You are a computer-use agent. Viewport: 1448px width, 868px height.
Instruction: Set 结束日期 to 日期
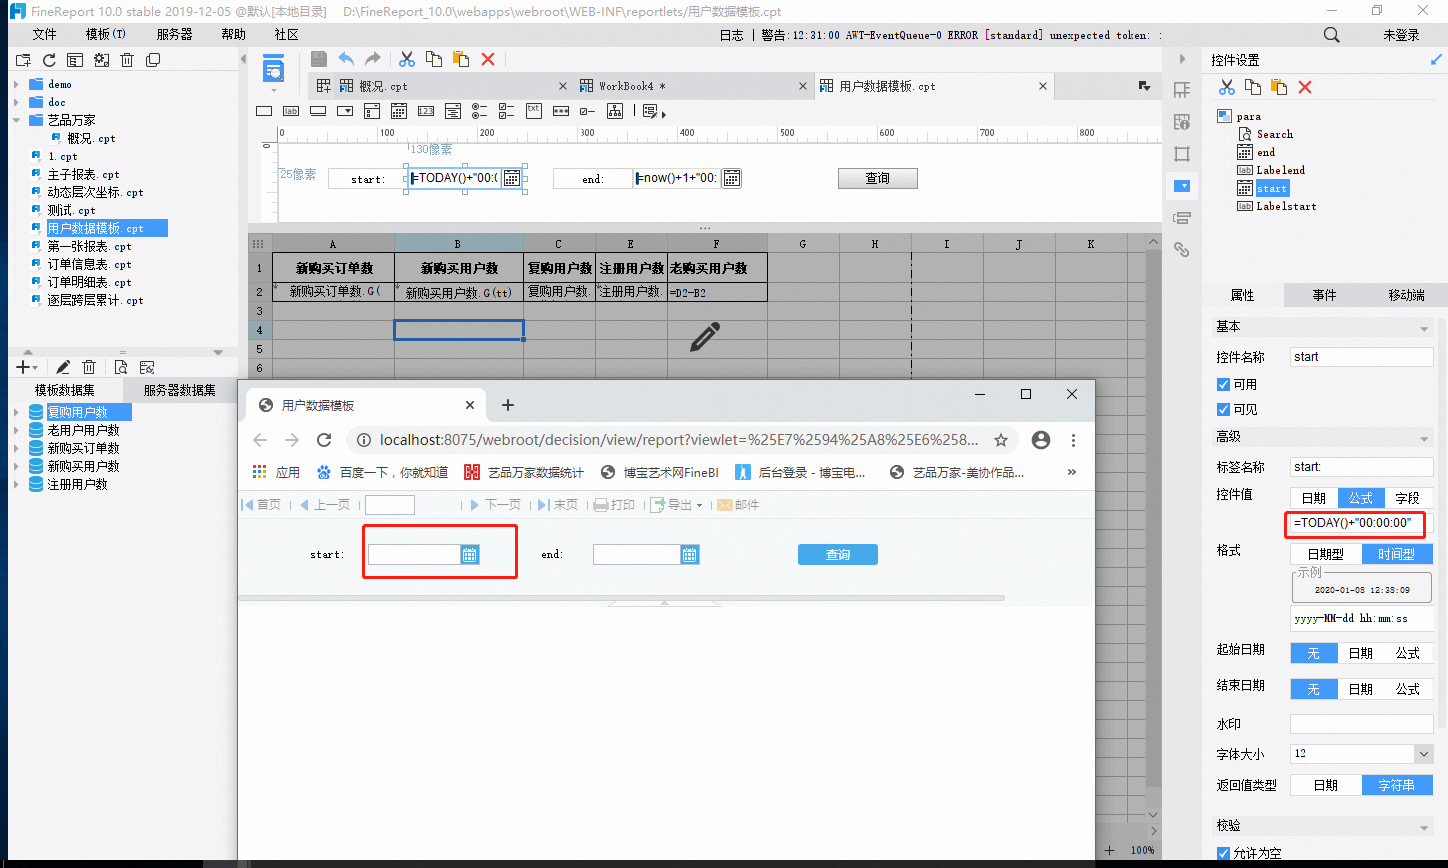[1361, 689]
